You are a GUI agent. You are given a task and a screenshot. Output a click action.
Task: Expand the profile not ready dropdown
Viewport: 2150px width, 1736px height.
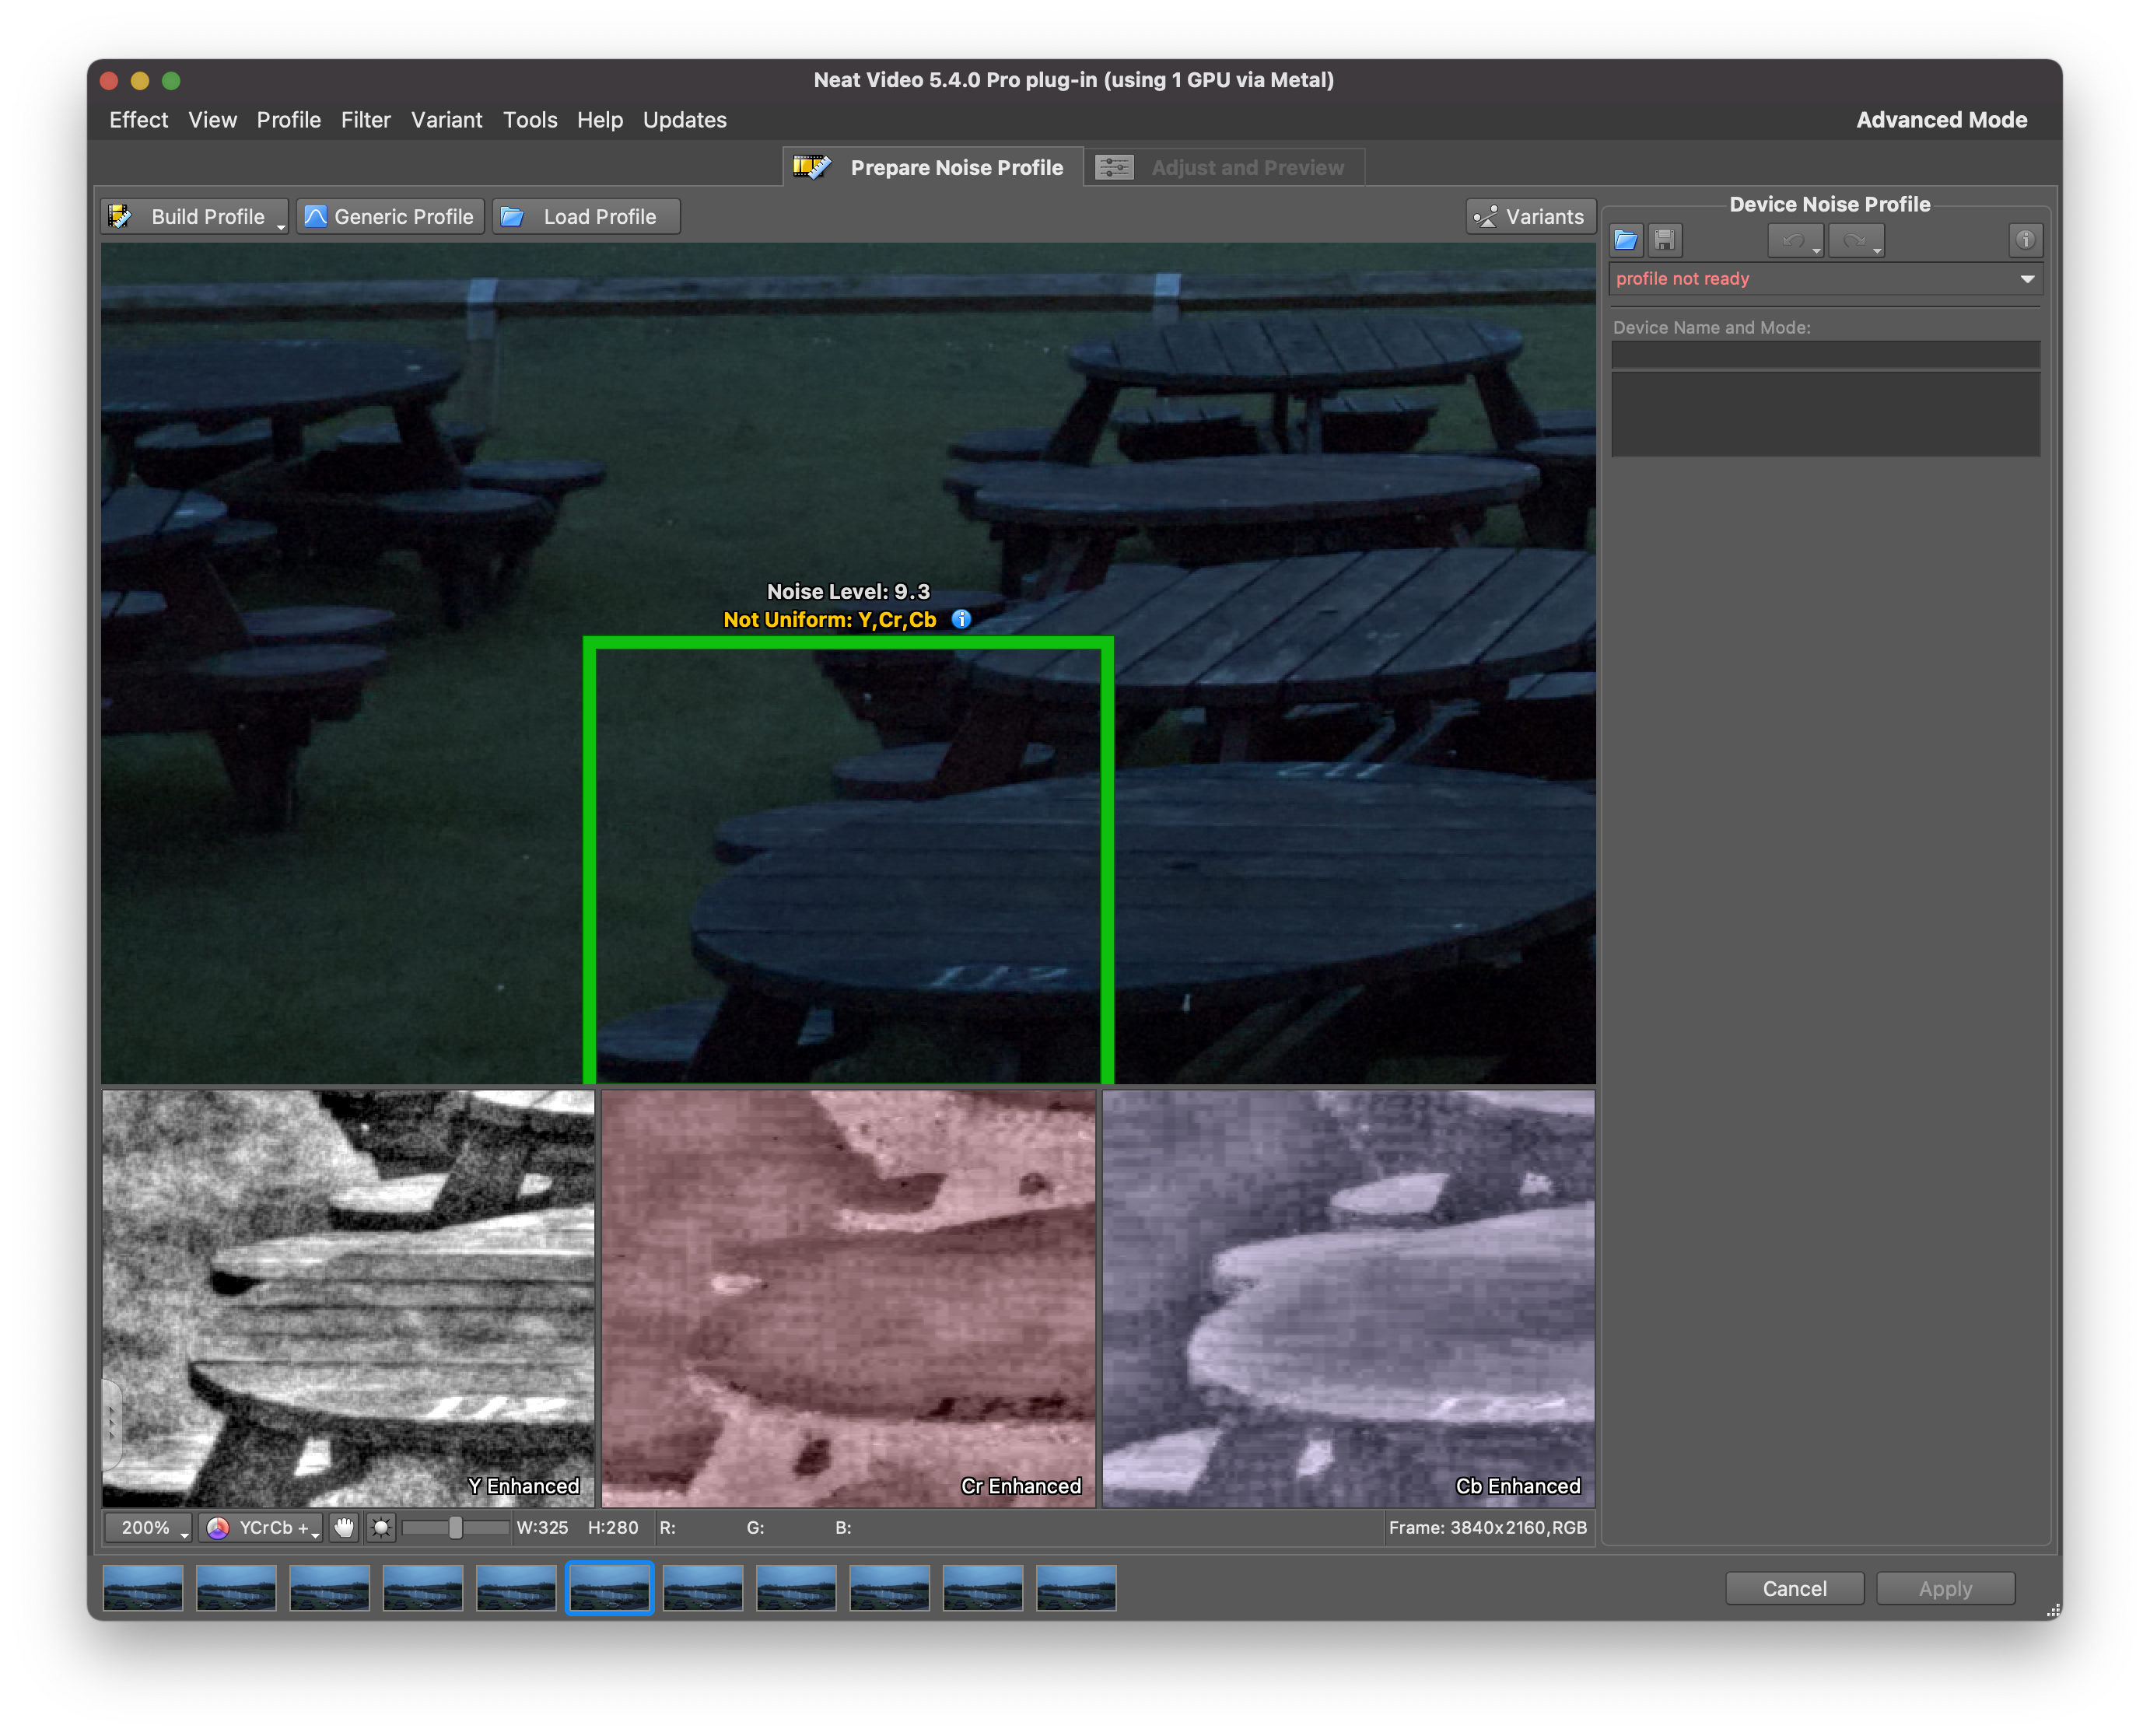[x=2026, y=279]
